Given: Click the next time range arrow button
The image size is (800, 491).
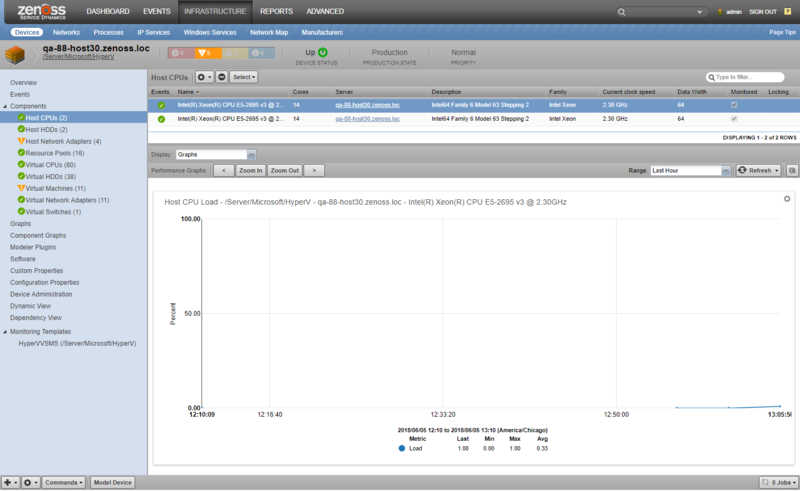Looking at the screenshot, I should coord(314,170).
